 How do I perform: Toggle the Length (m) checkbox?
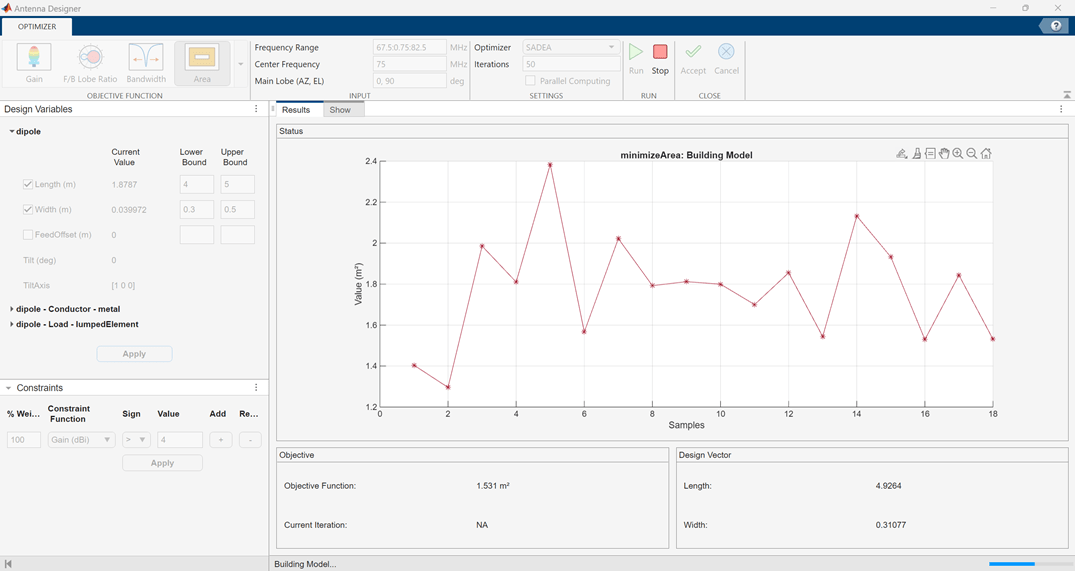(x=28, y=185)
